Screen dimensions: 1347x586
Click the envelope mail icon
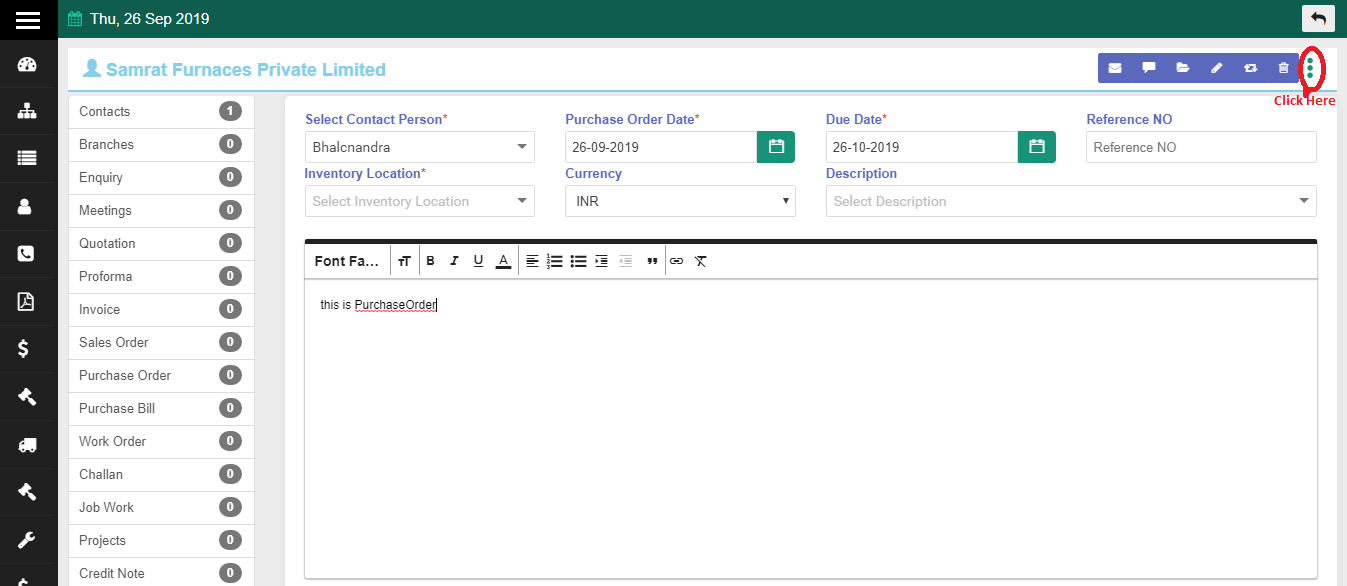tap(1115, 68)
